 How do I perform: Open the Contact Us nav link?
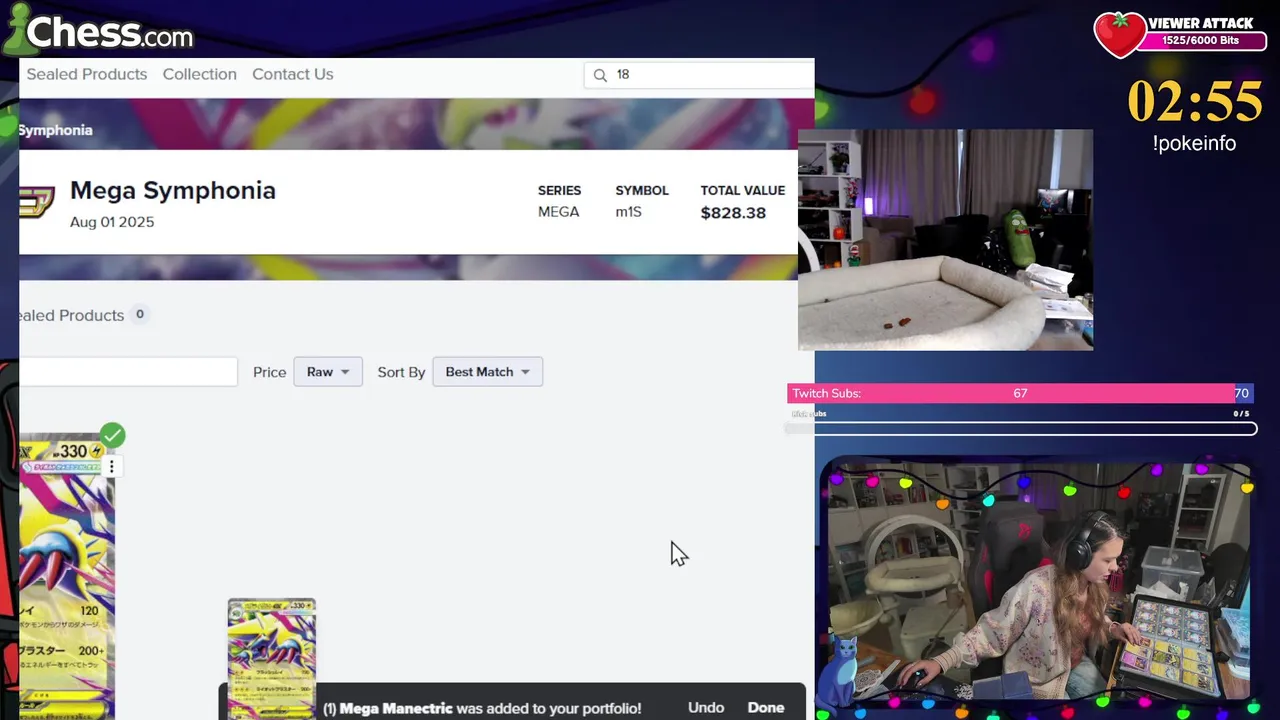point(293,74)
